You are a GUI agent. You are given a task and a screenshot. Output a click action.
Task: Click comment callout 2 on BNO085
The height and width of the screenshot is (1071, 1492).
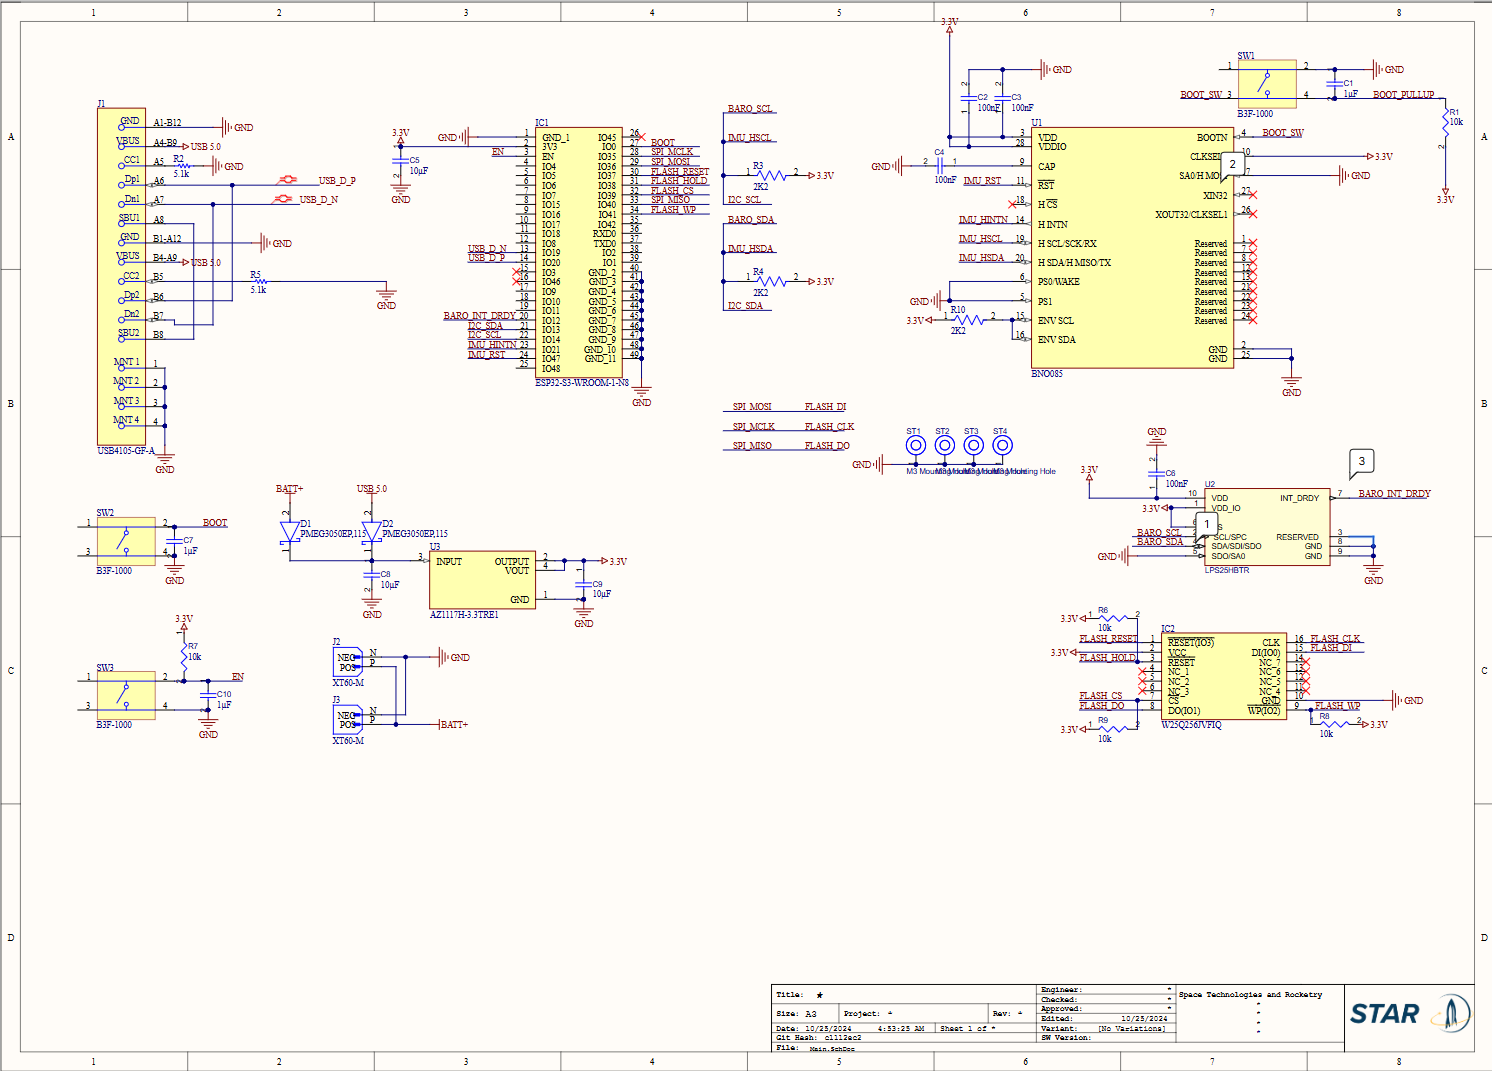click(x=1232, y=164)
